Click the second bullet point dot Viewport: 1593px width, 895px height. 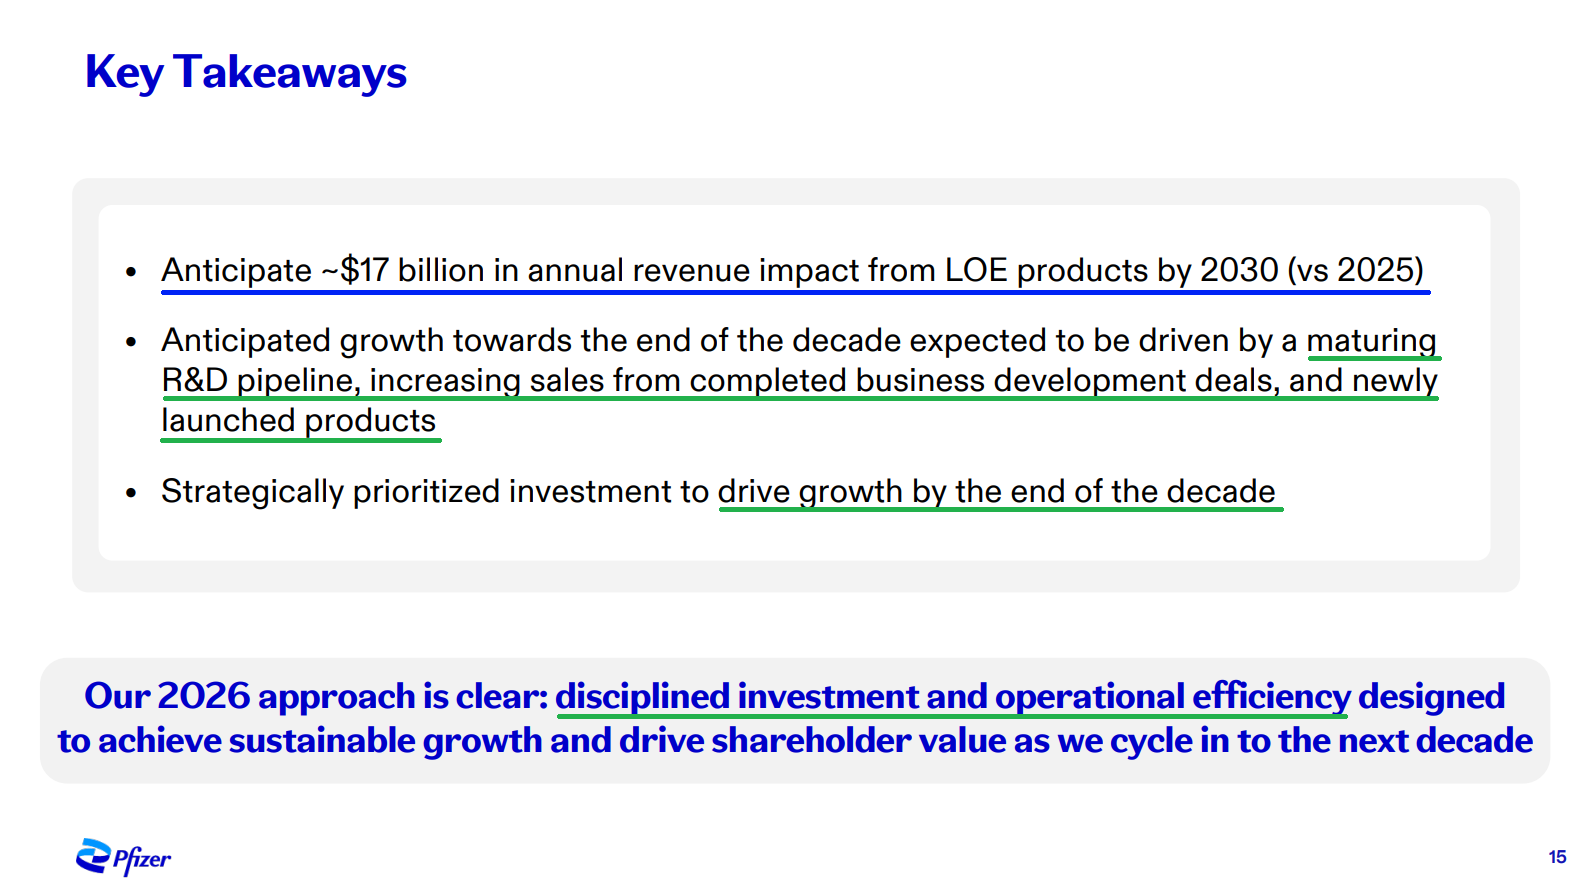coord(131,342)
